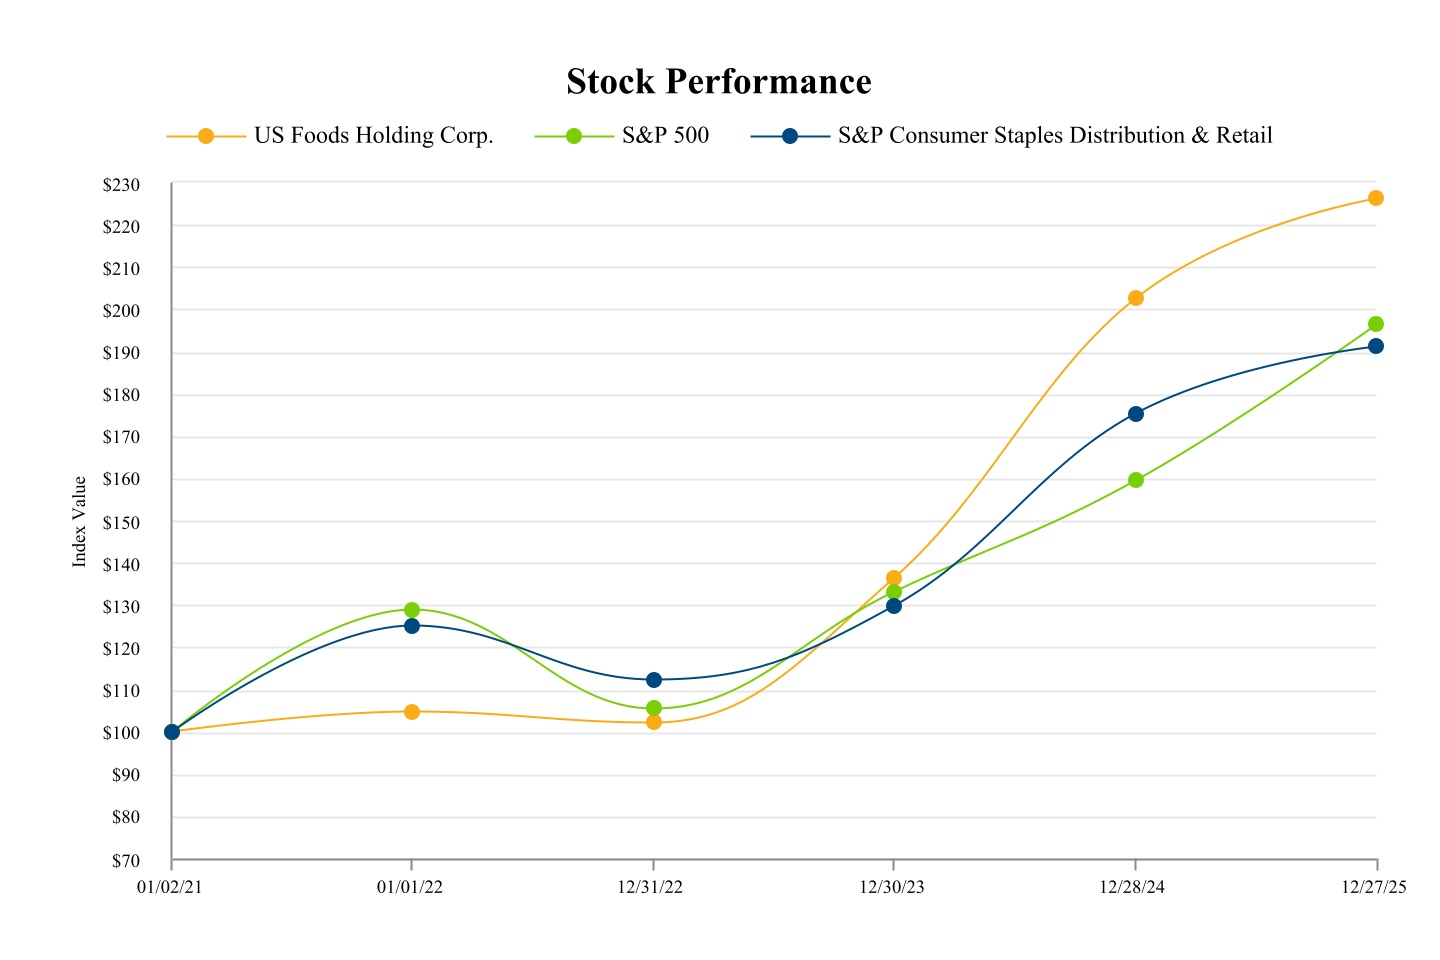Select 'S&P Consumer Staples Distribution & Retail' legend label
Image resolution: width=1440 pixels, height=960 pixels.
pyautogui.click(x=1055, y=136)
